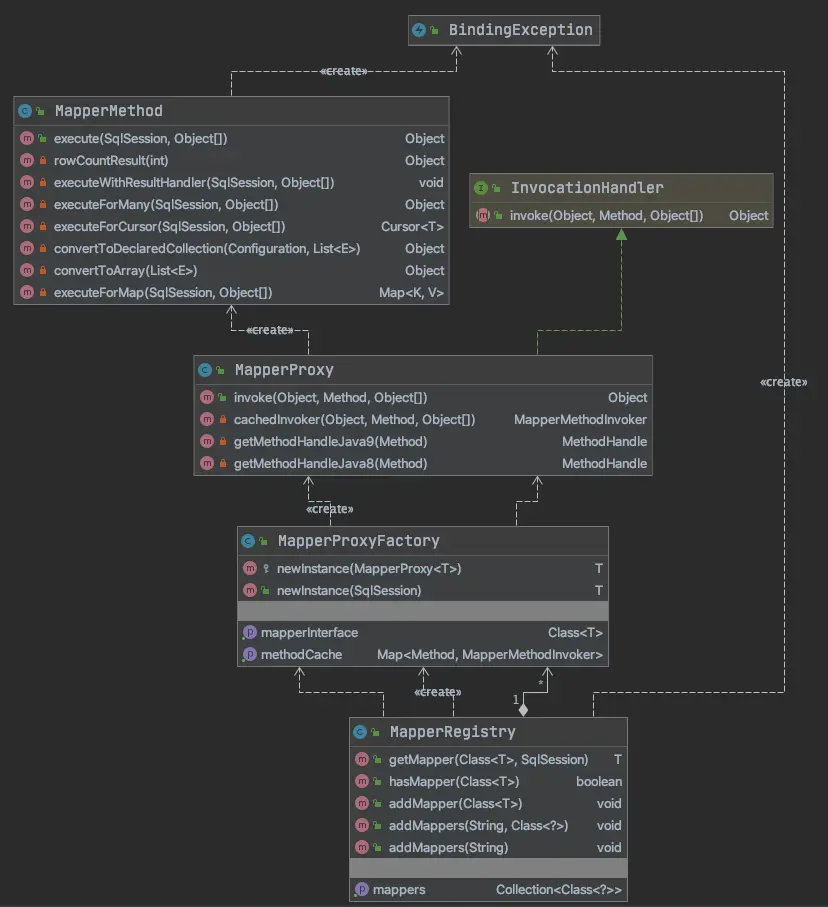
Task: Select getMapper(Class<T>, SqlSession) row
Action: coord(488,759)
